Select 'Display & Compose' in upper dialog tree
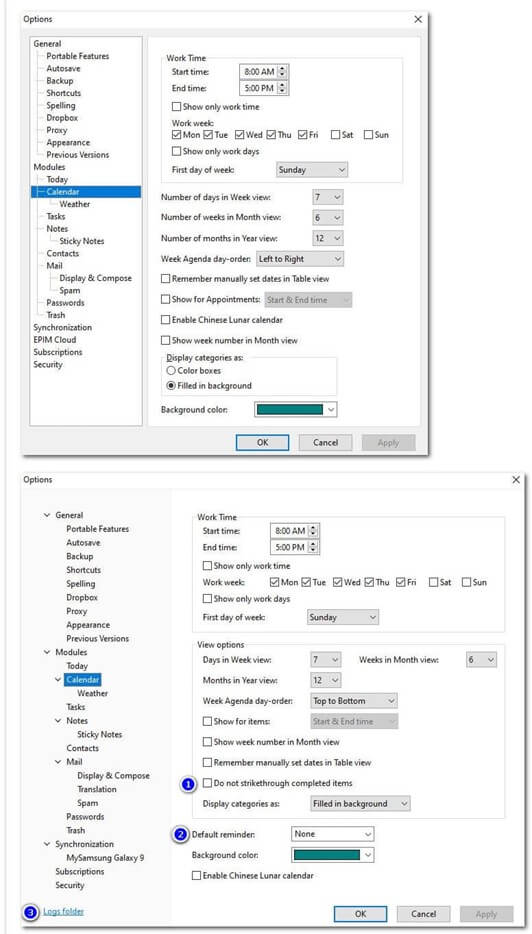 95,278
